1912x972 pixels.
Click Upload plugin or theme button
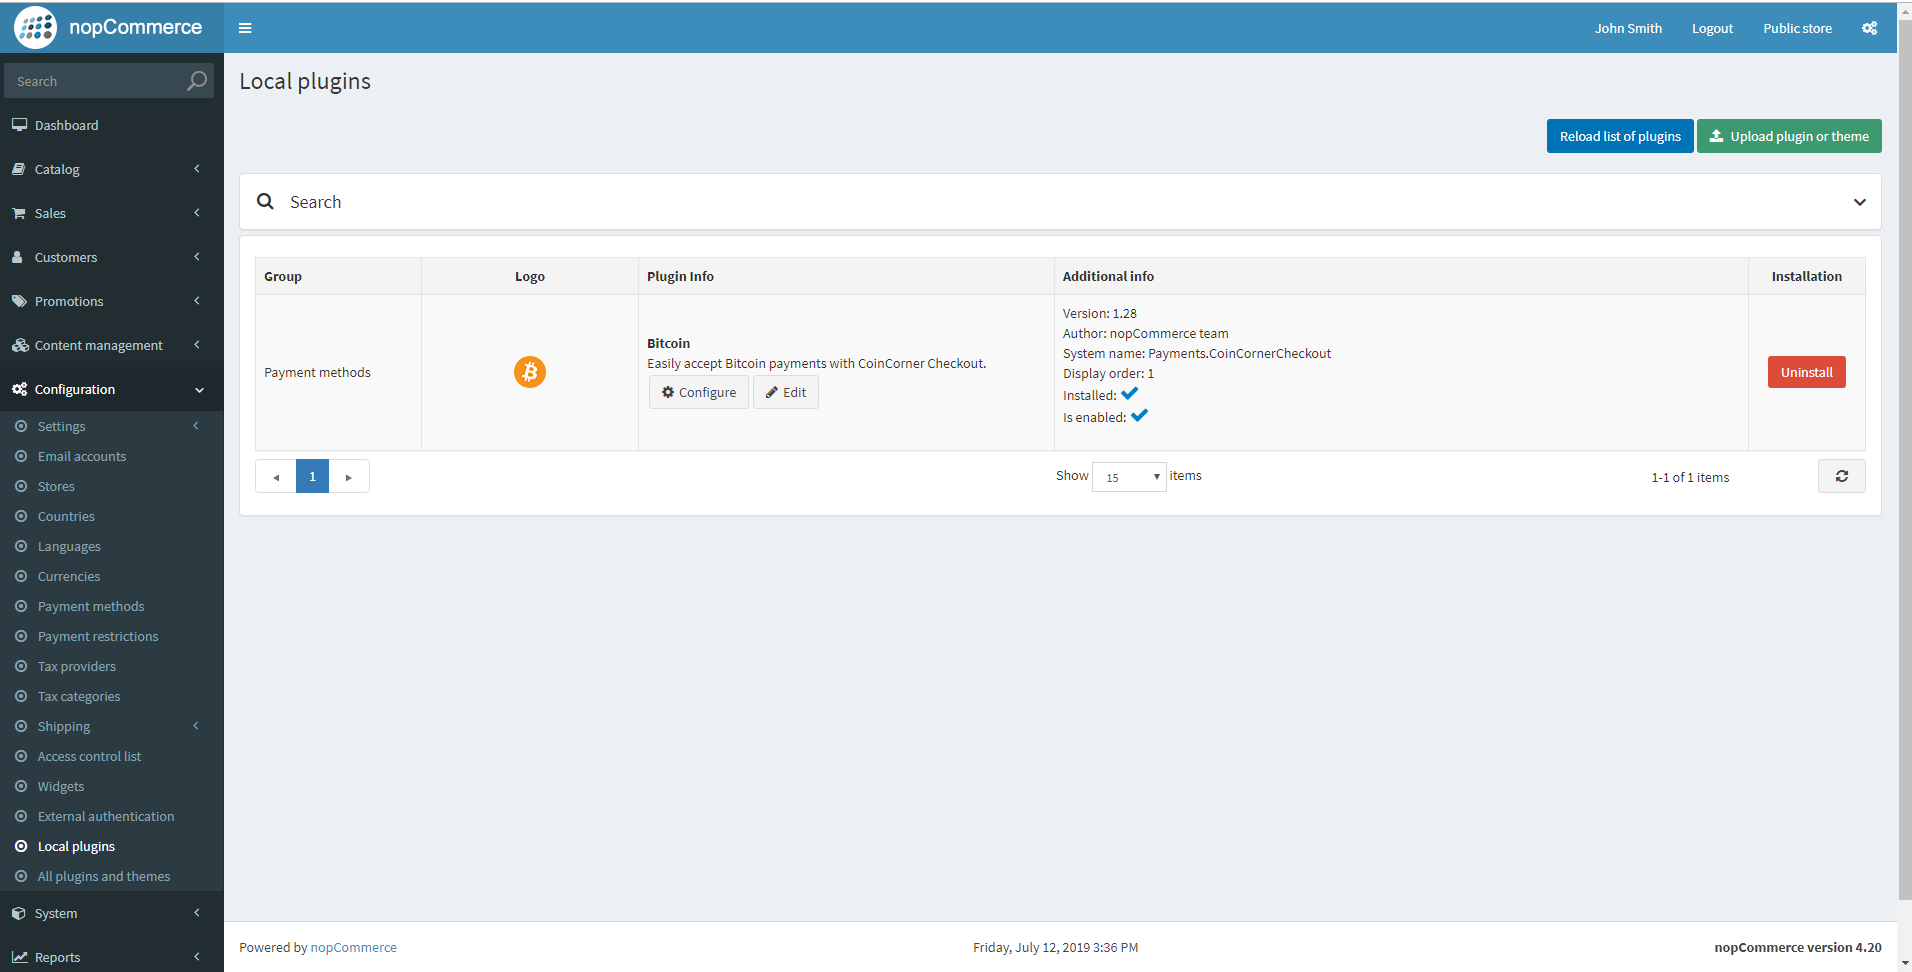pos(1789,136)
